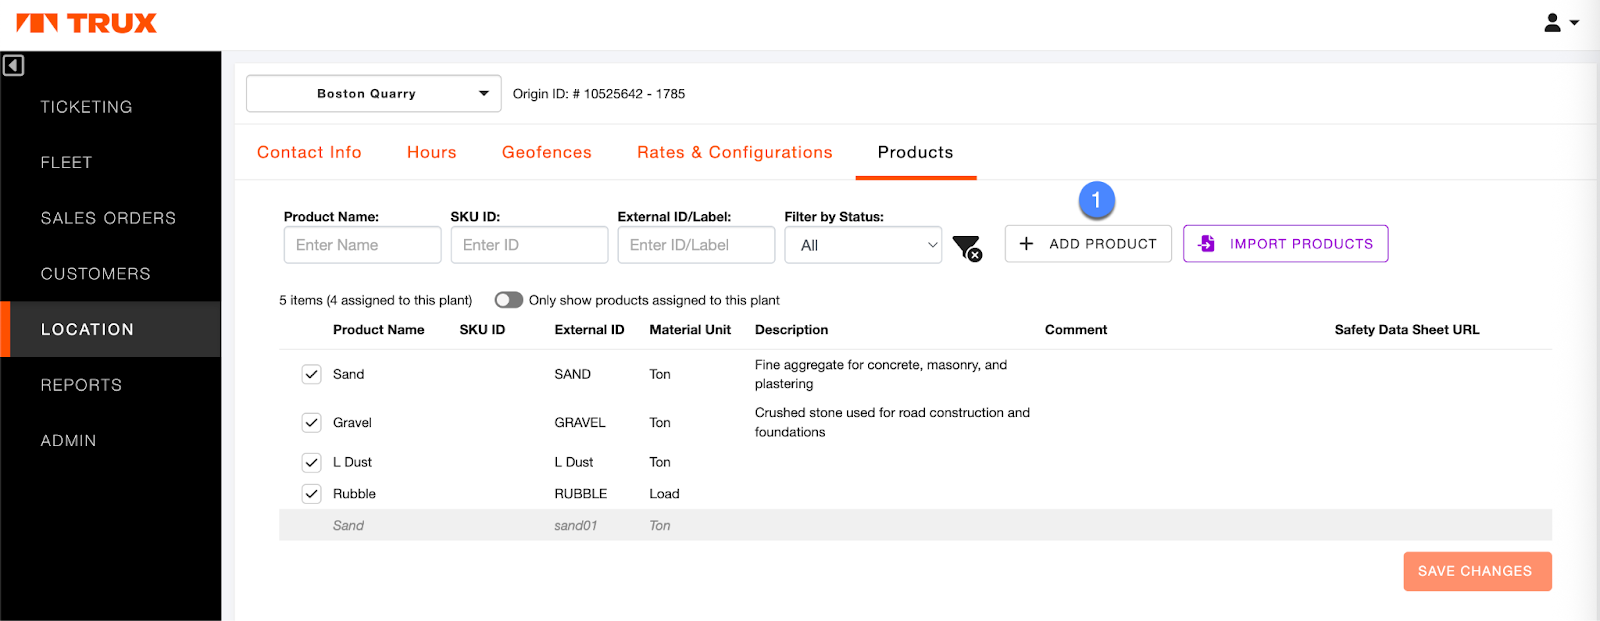1600x621 pixels.
Task: Uncheck the Sand product checkbox
Action: [311, 374]
